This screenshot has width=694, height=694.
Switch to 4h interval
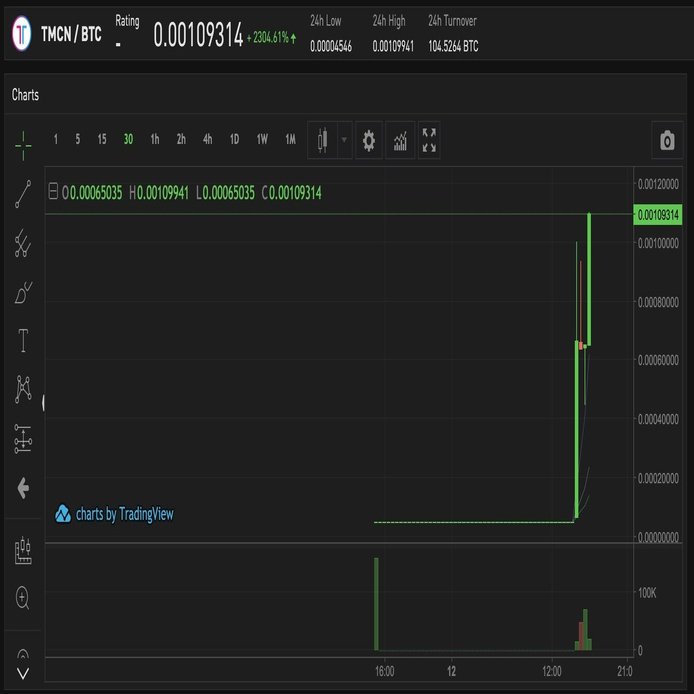[208, 139]
